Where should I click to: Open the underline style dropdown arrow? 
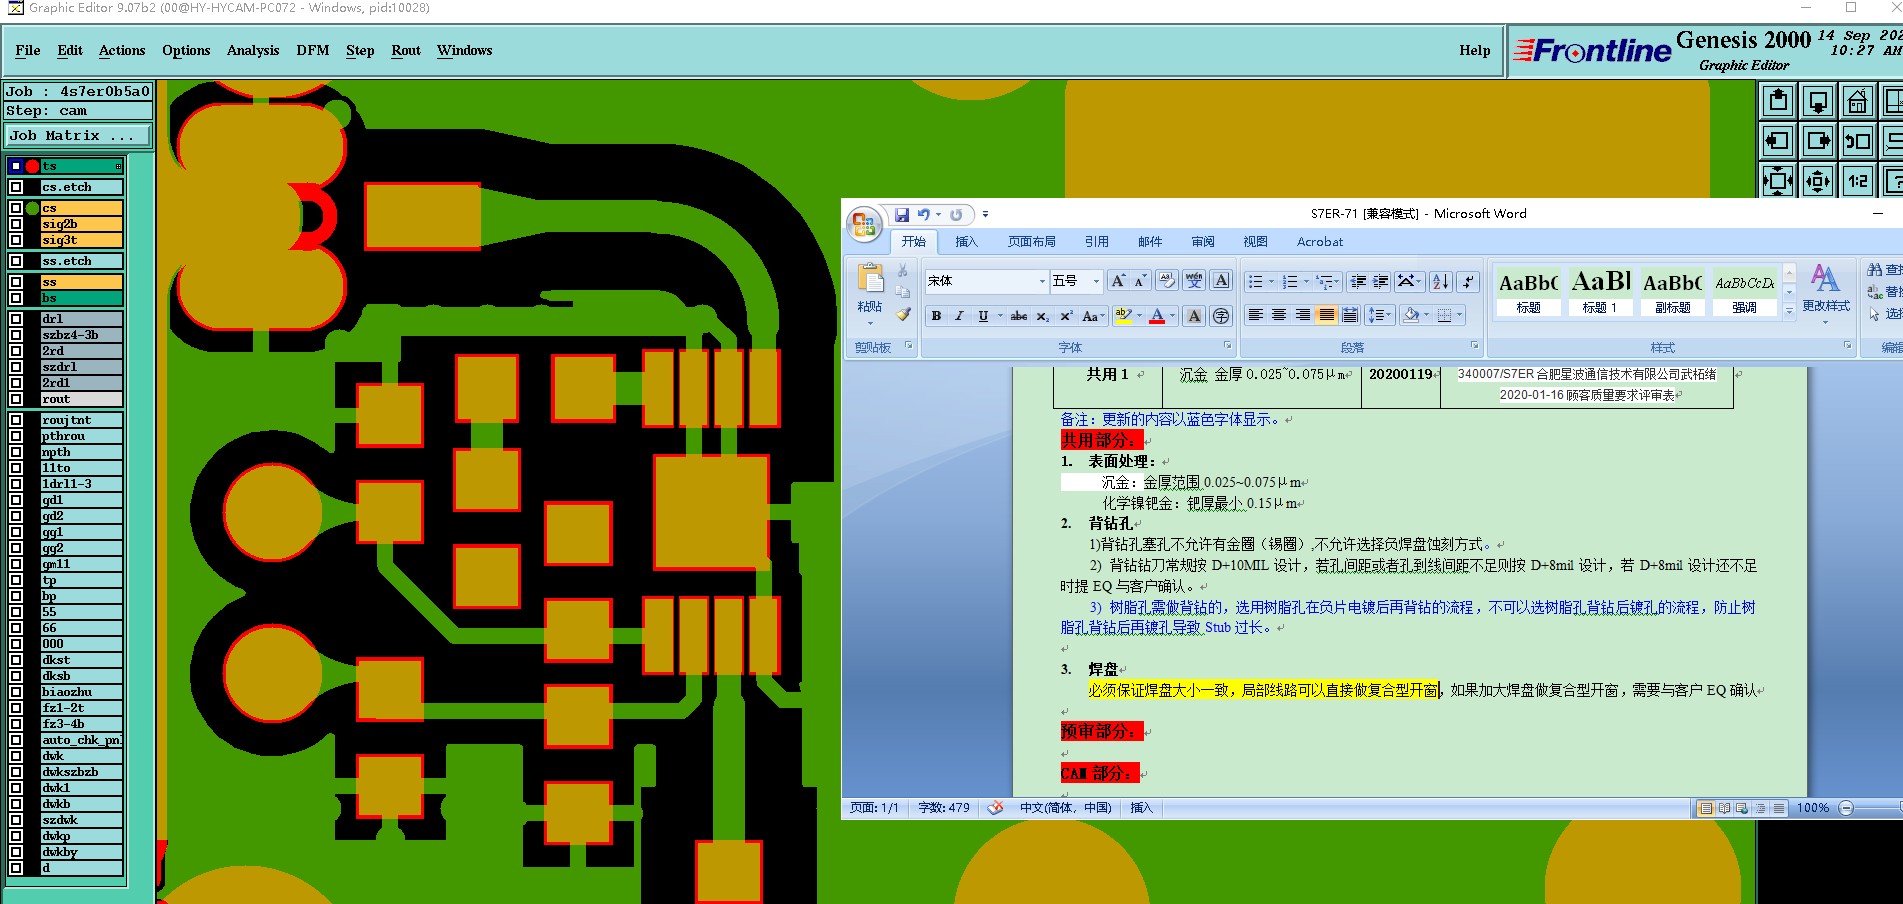tap(1000, 316)
